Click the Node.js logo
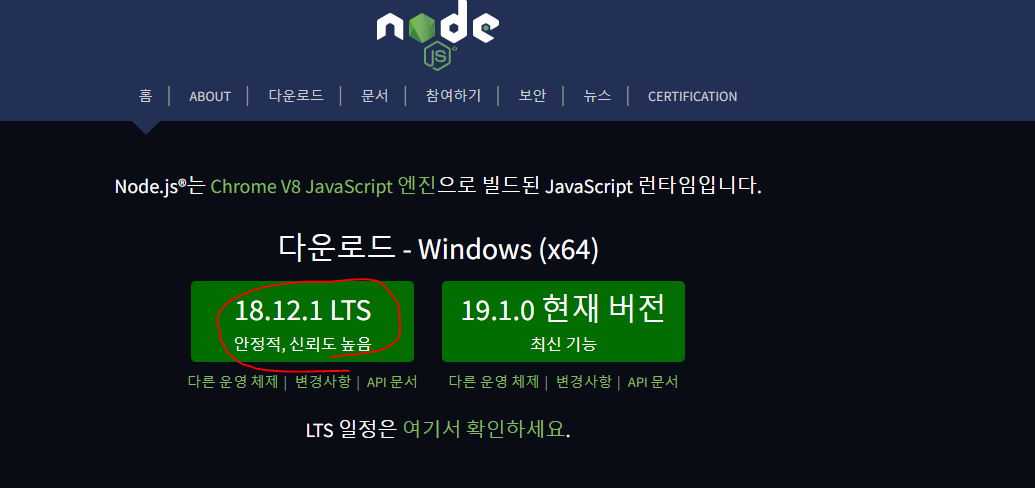 coord(438,33)
